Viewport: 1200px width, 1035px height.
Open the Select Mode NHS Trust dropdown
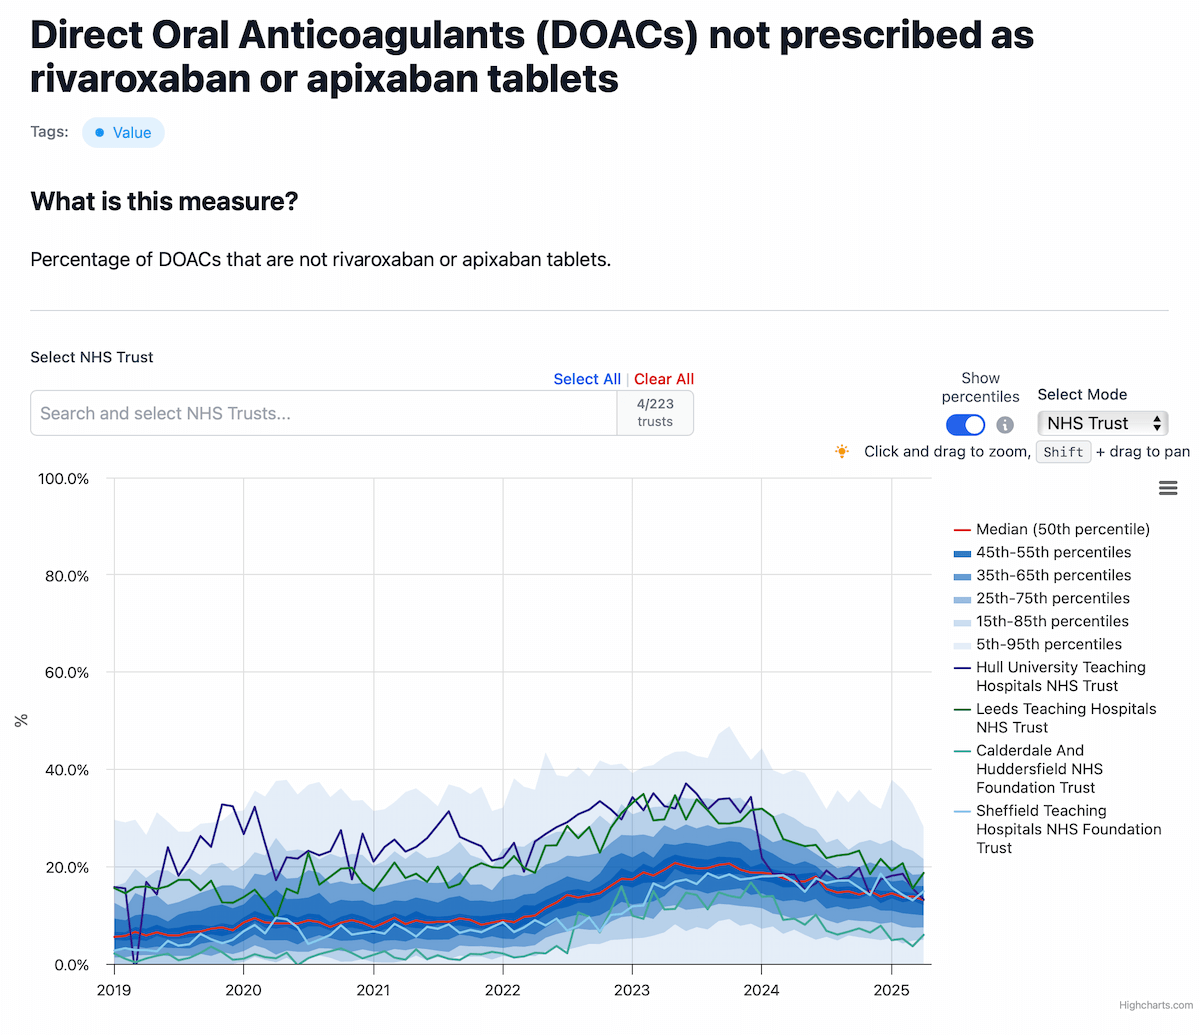point(1102,423)
